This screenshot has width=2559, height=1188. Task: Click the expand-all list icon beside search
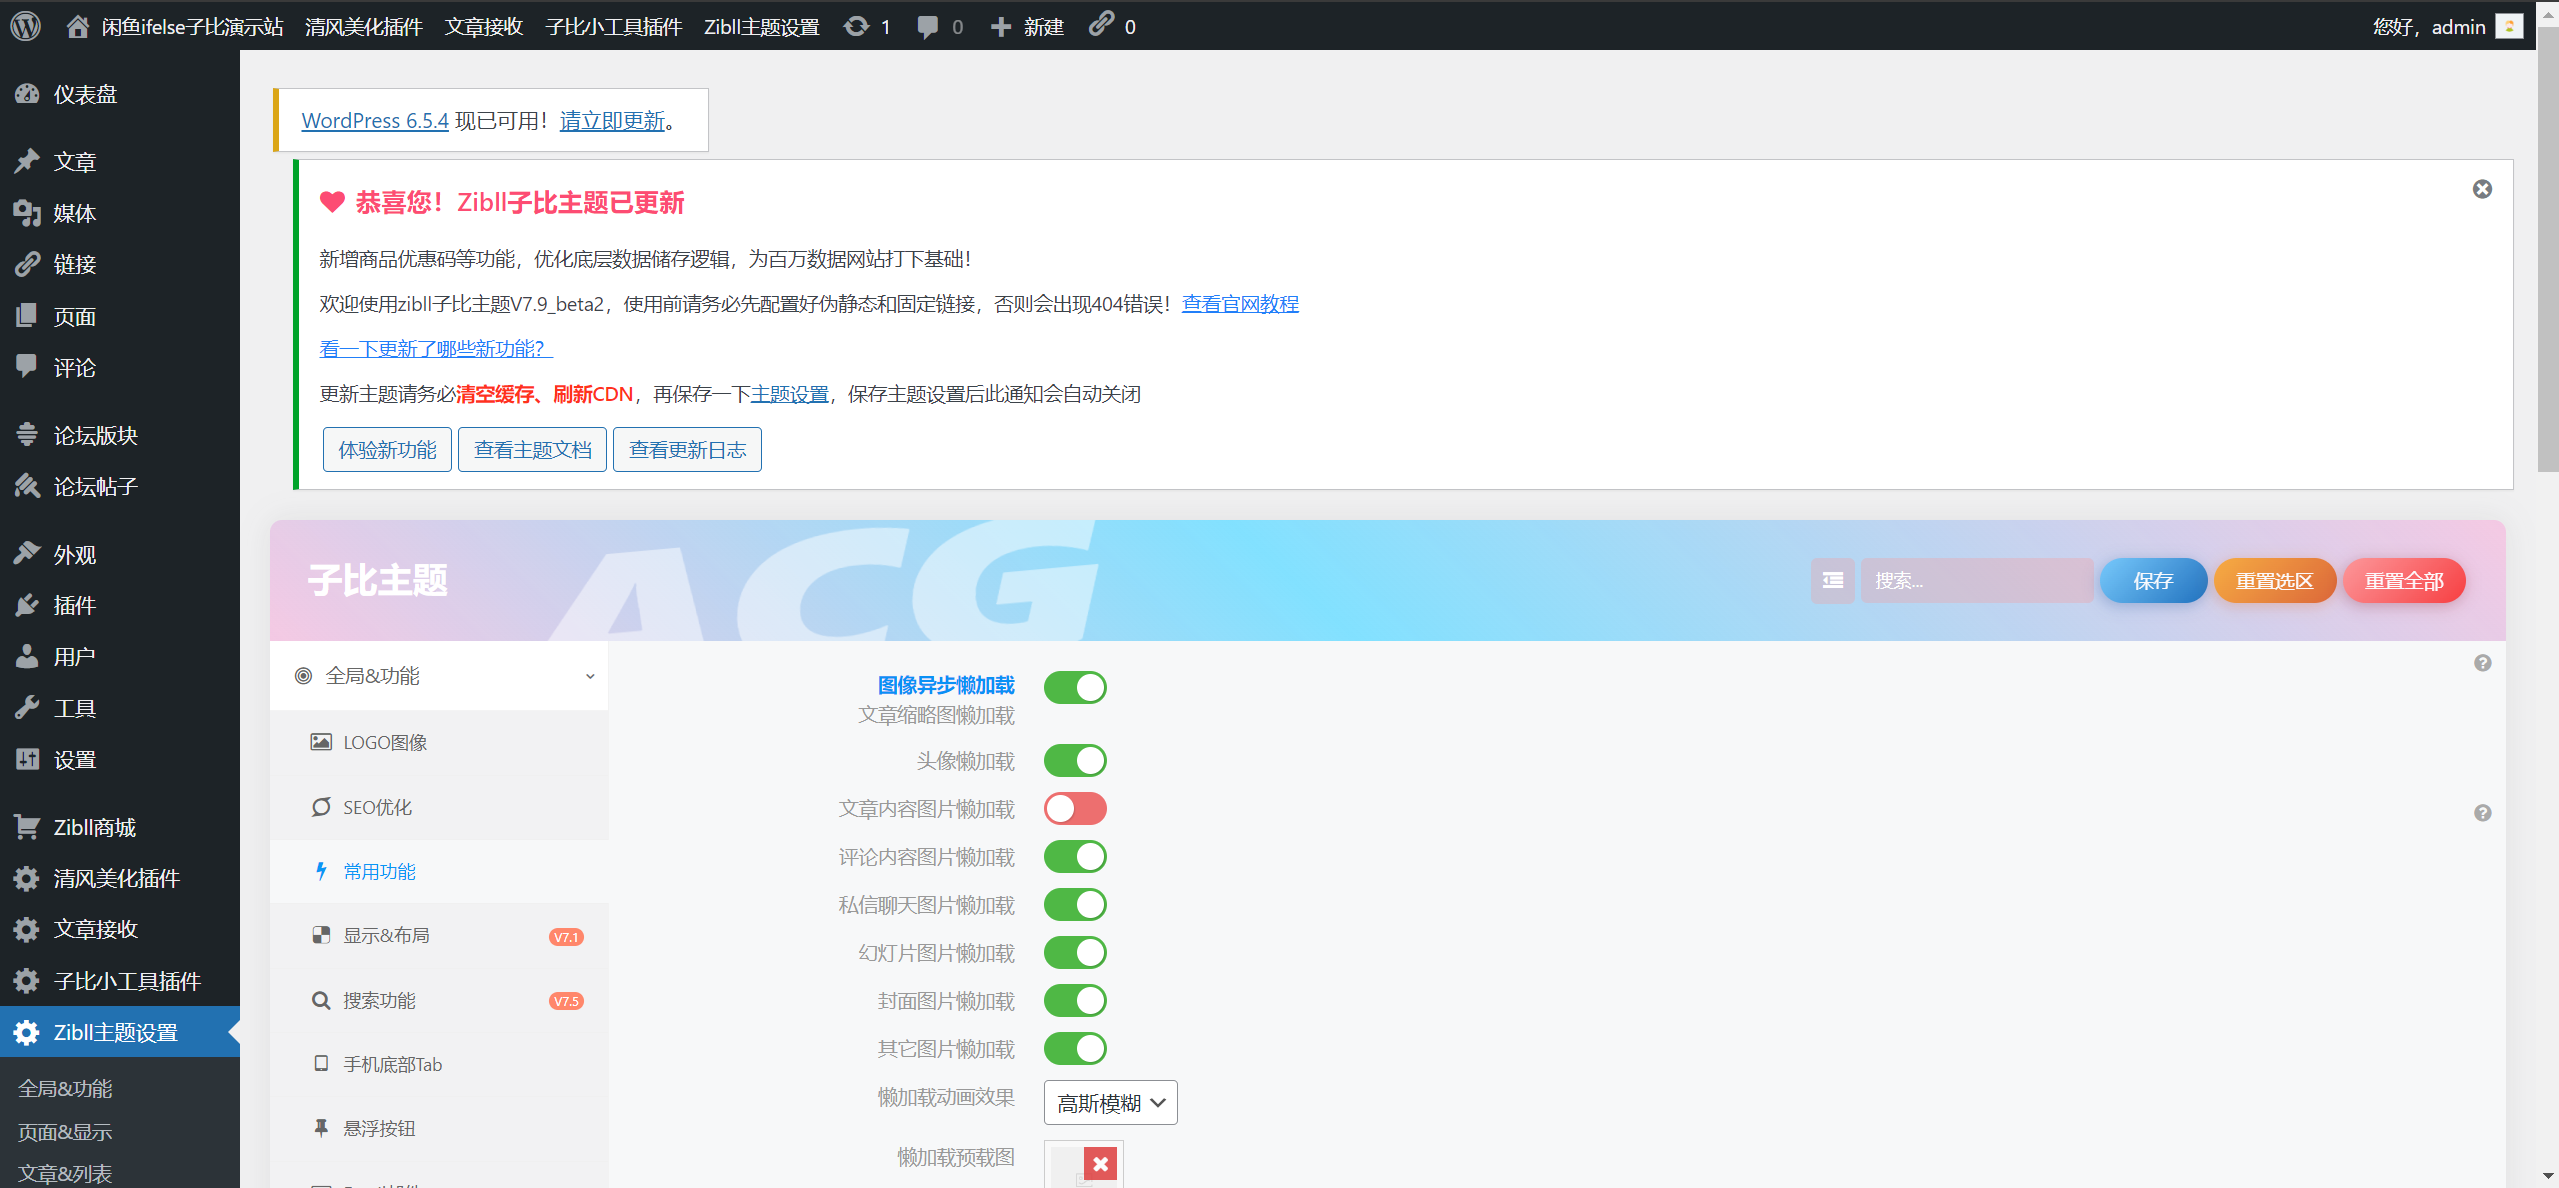(1832, 581)
